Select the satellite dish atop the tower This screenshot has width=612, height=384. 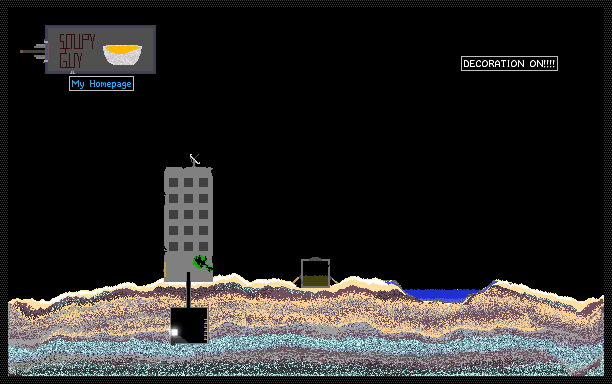[x=194, y=160]
